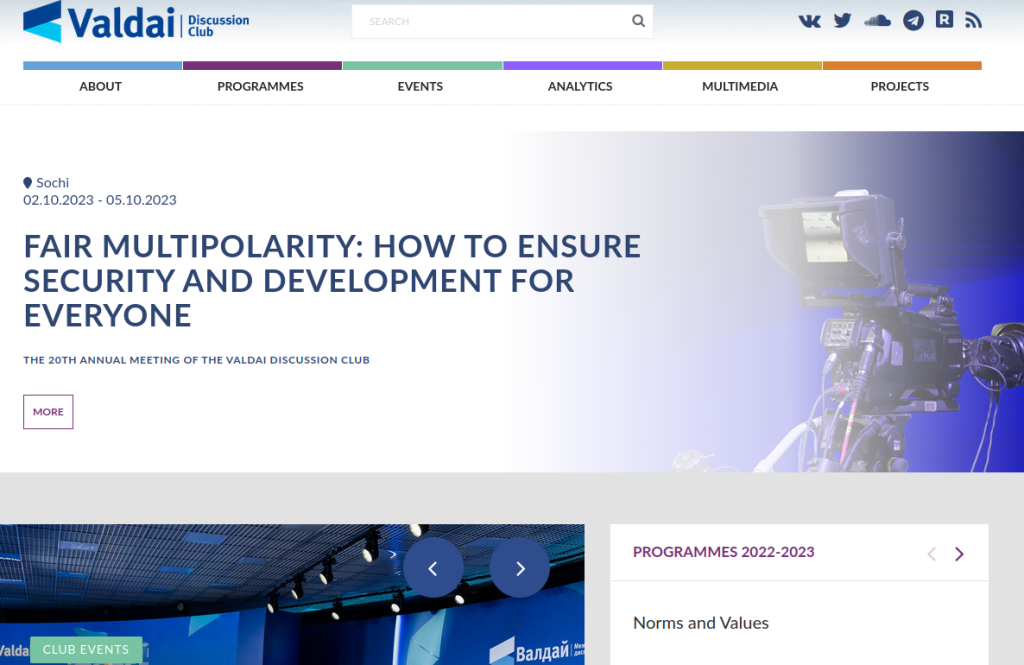
Task: Click the Valdai Discussion Club logo
Action: pos(136,22)
